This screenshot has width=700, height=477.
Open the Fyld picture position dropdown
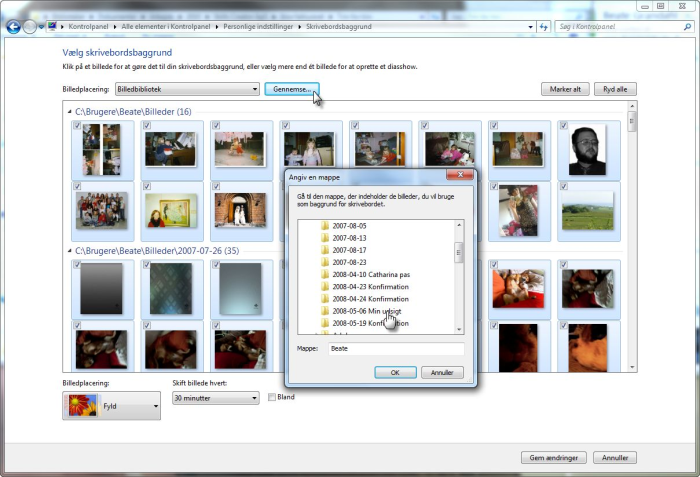pos(111,406)
